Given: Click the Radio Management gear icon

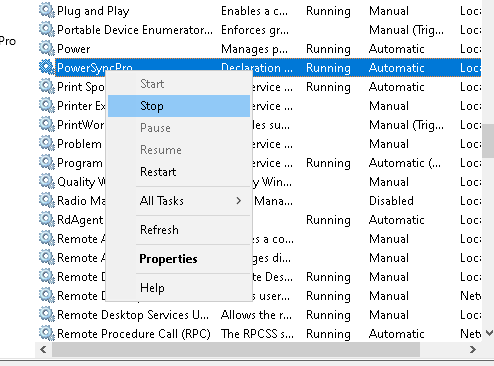Looking at the screenshot, I should (x=47, y=200).
